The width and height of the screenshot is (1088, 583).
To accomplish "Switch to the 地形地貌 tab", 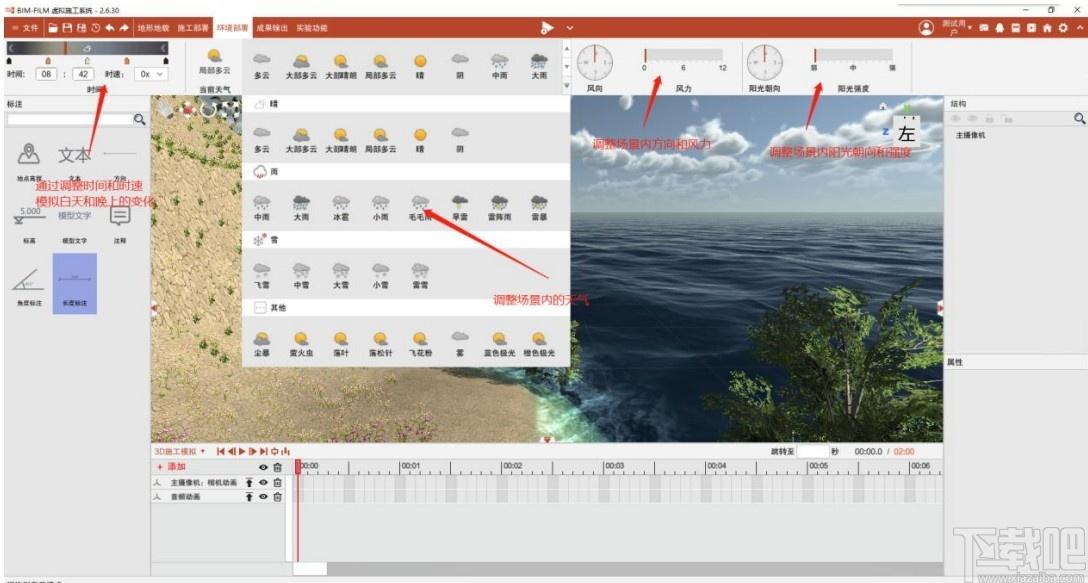I will click(x=153, y=28).
